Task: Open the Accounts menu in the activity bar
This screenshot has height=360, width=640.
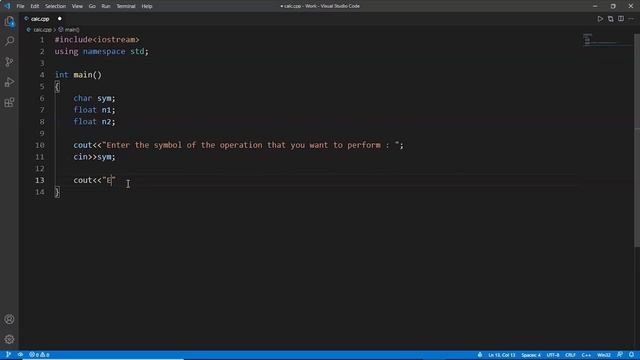Action: click(x=9, y=319)
